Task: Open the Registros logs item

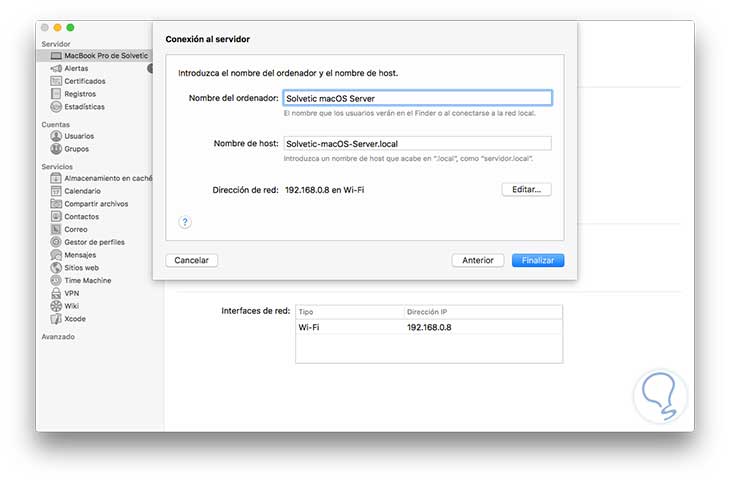Action: 79,94
